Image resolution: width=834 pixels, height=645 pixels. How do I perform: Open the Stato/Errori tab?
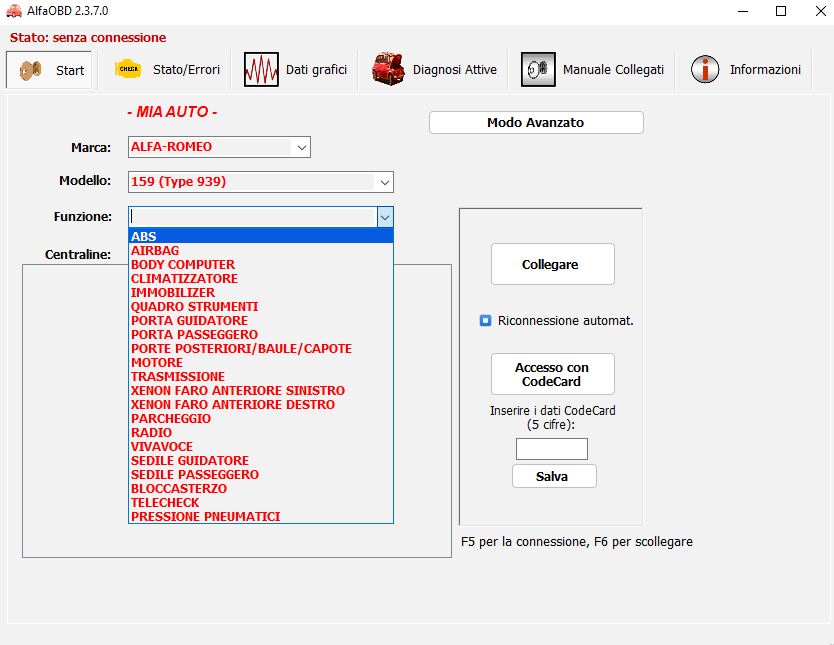[x=167, y=70]
